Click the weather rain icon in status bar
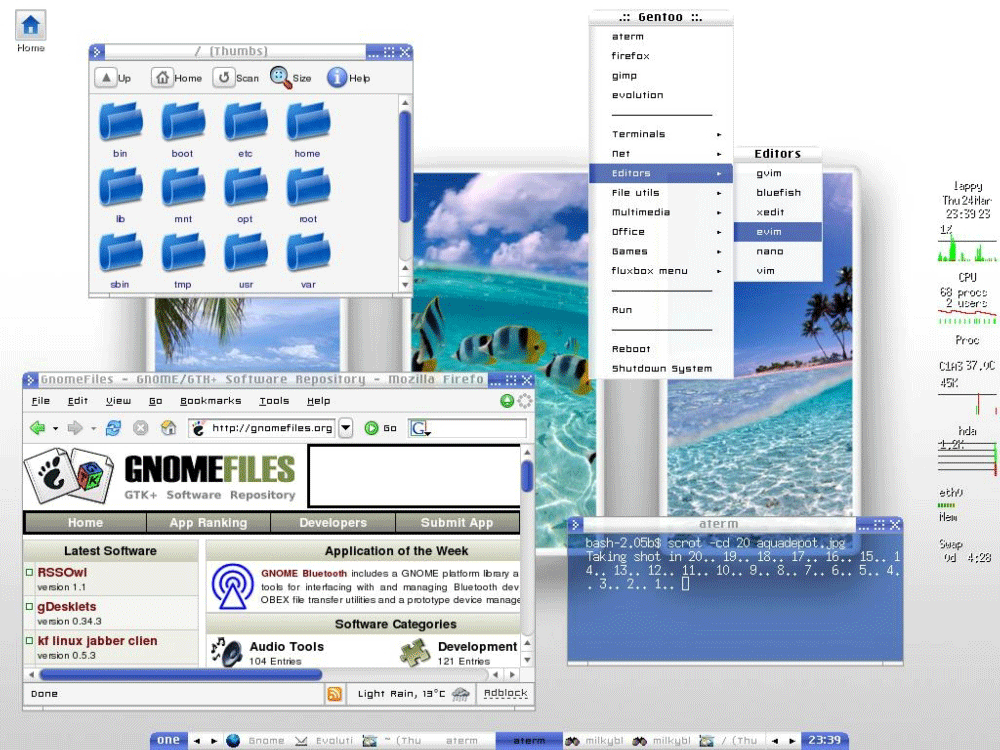 (460, 695)
